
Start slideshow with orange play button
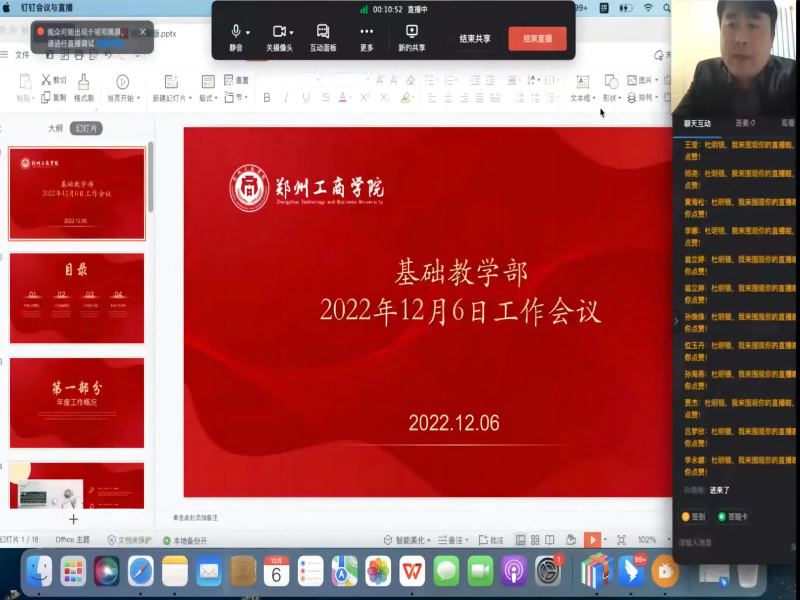point(592,540)
